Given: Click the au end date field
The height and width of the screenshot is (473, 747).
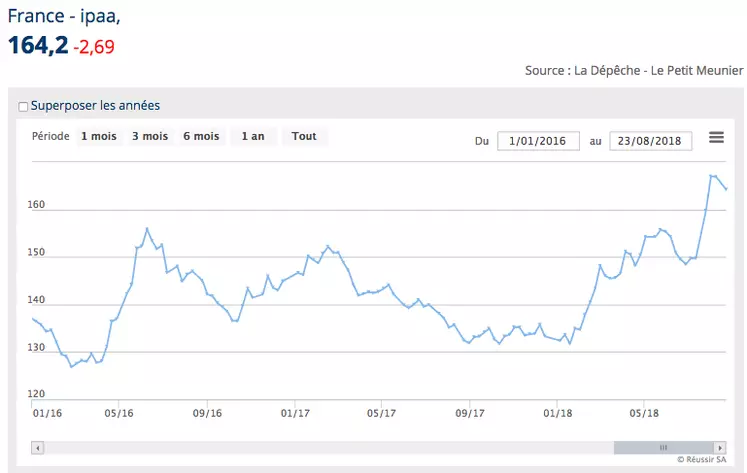Looking at the screenshot, I should click(650, 141).
